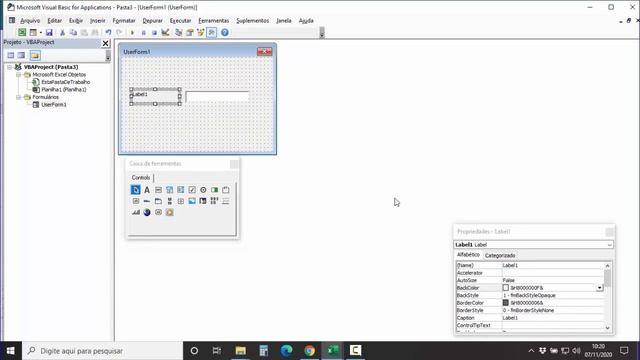Pick the ListBox control in toolbox
The image size is (640, 360).
[x=180, y=190]
